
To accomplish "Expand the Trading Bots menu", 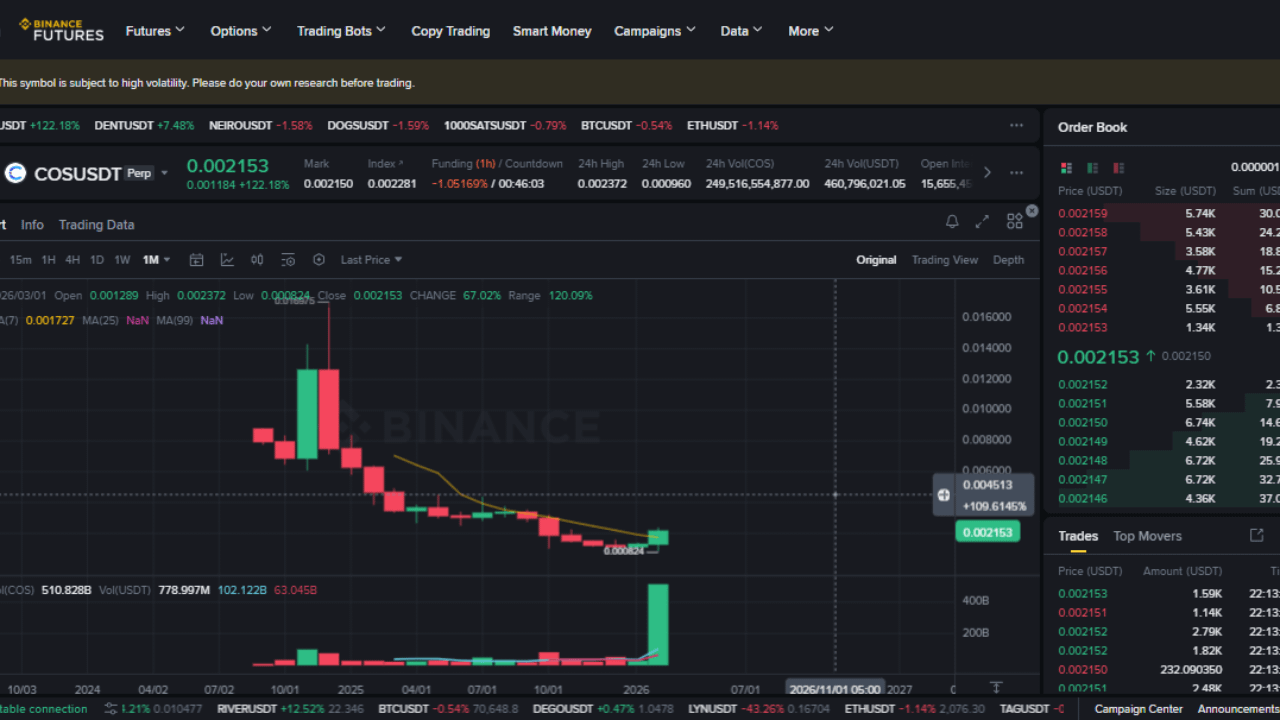I will (x=341, y=31).
